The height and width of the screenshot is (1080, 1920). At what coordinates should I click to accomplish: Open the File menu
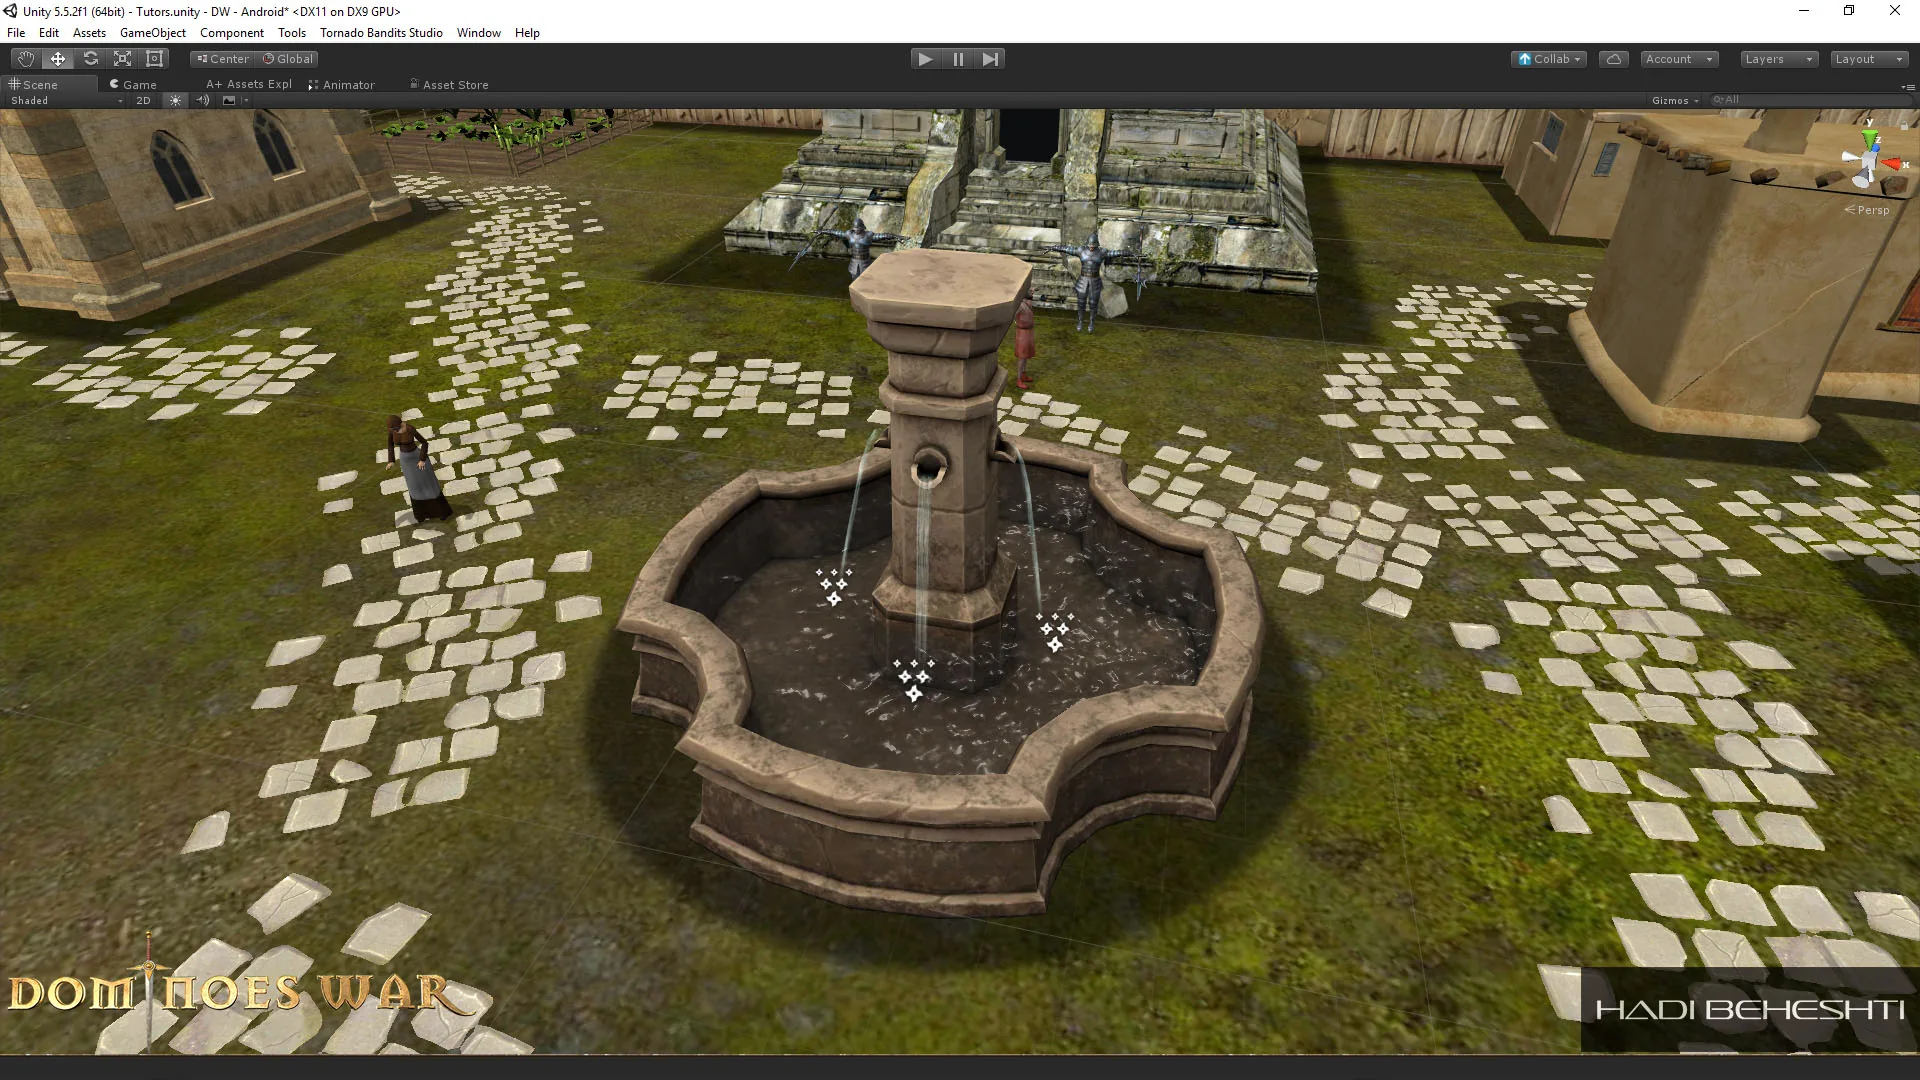pyautogui.click(x=16, y=33)
